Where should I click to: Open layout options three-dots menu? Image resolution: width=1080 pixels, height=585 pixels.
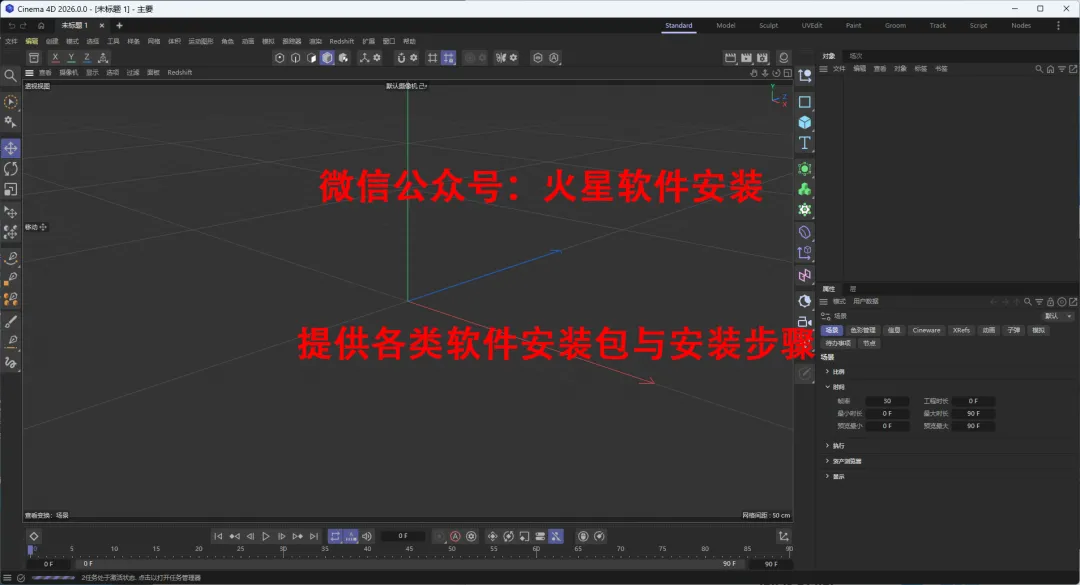tap(1059, 25)
